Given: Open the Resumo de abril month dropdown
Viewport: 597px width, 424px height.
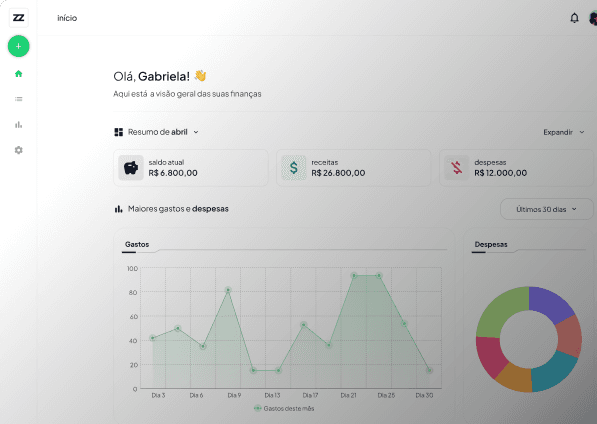Looking at the screenshot, I should pos(156,132).
